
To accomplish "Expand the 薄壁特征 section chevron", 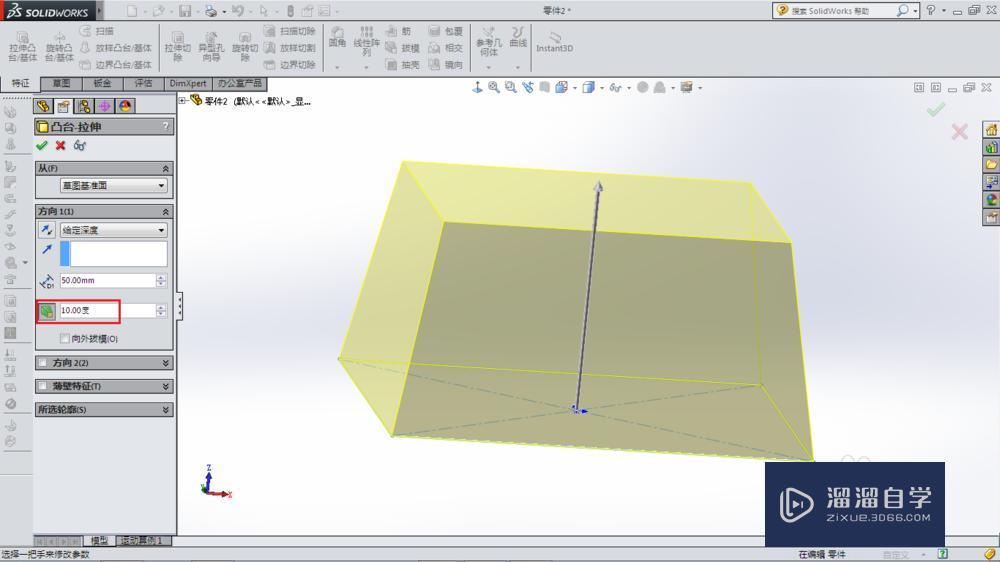I will (166, 386).
